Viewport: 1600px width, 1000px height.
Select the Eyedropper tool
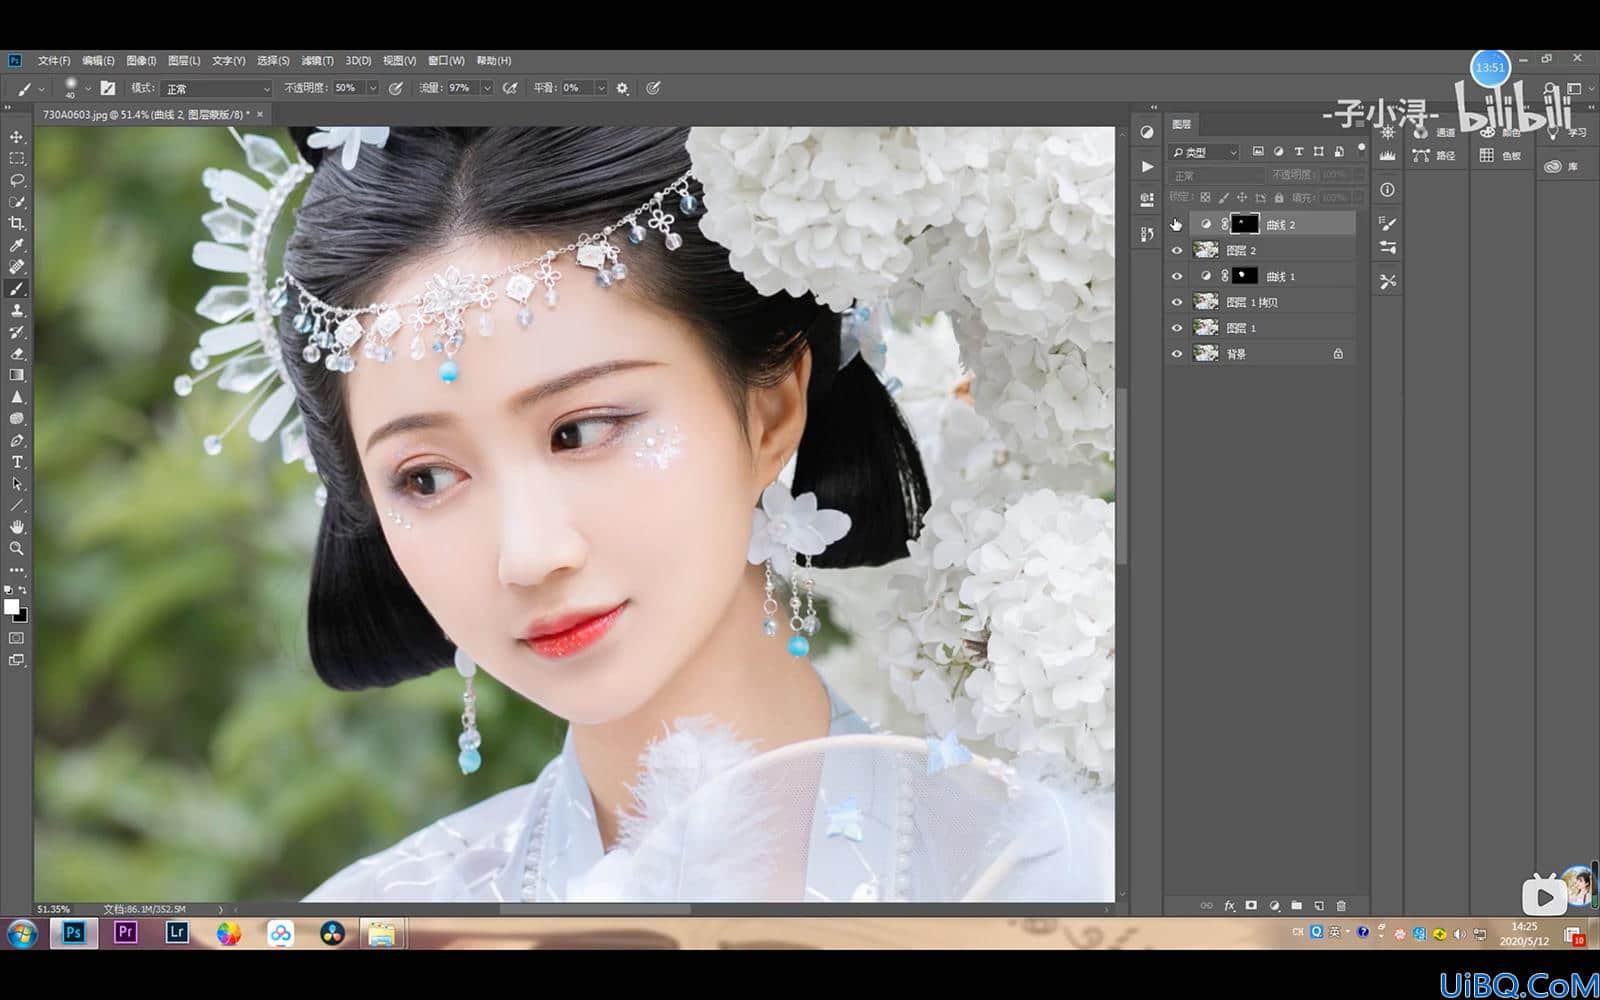16,246
